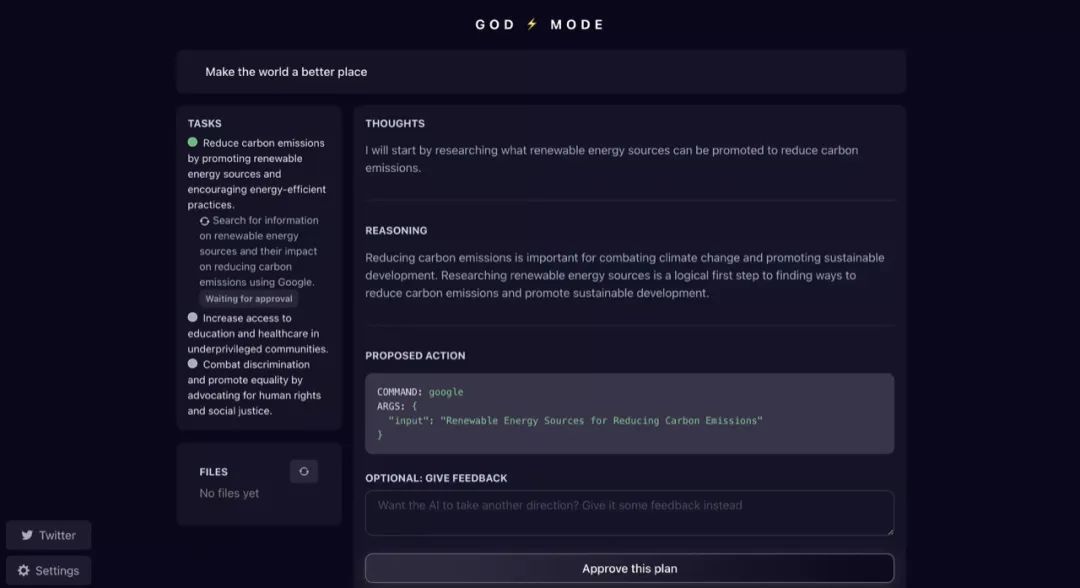Click the GOD MODE title
Screen dimensions: 1080x588
(540, 25)
